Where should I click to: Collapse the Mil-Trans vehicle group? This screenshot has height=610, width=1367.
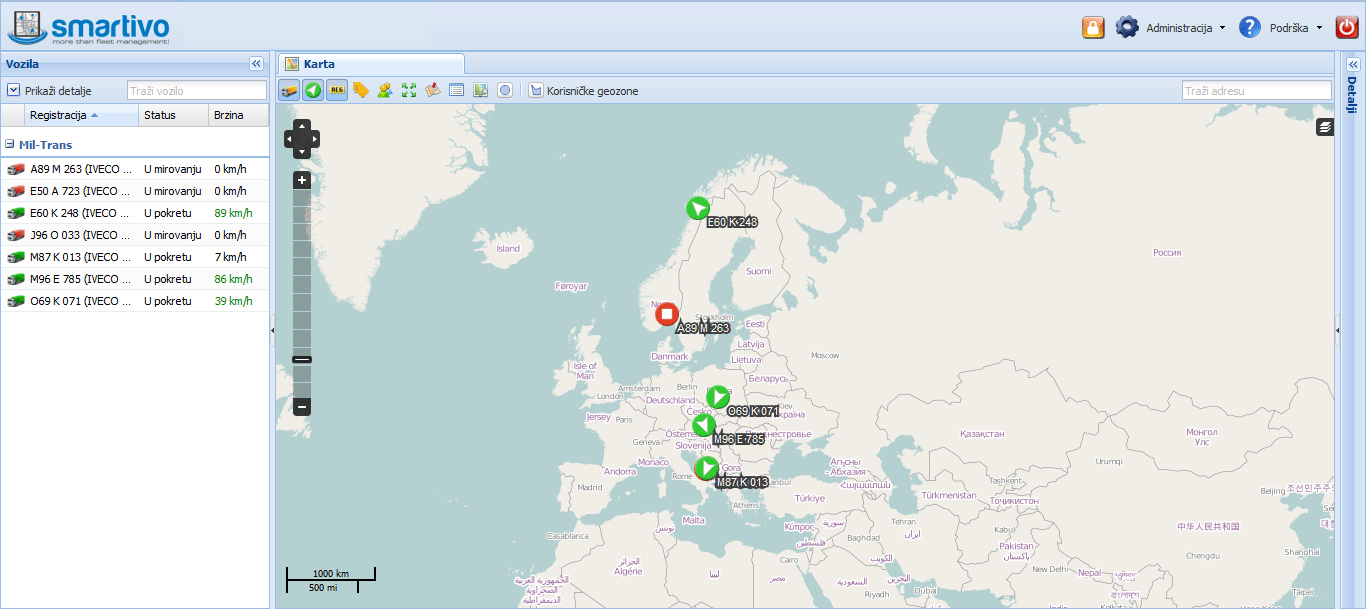[x=10, y=145]
